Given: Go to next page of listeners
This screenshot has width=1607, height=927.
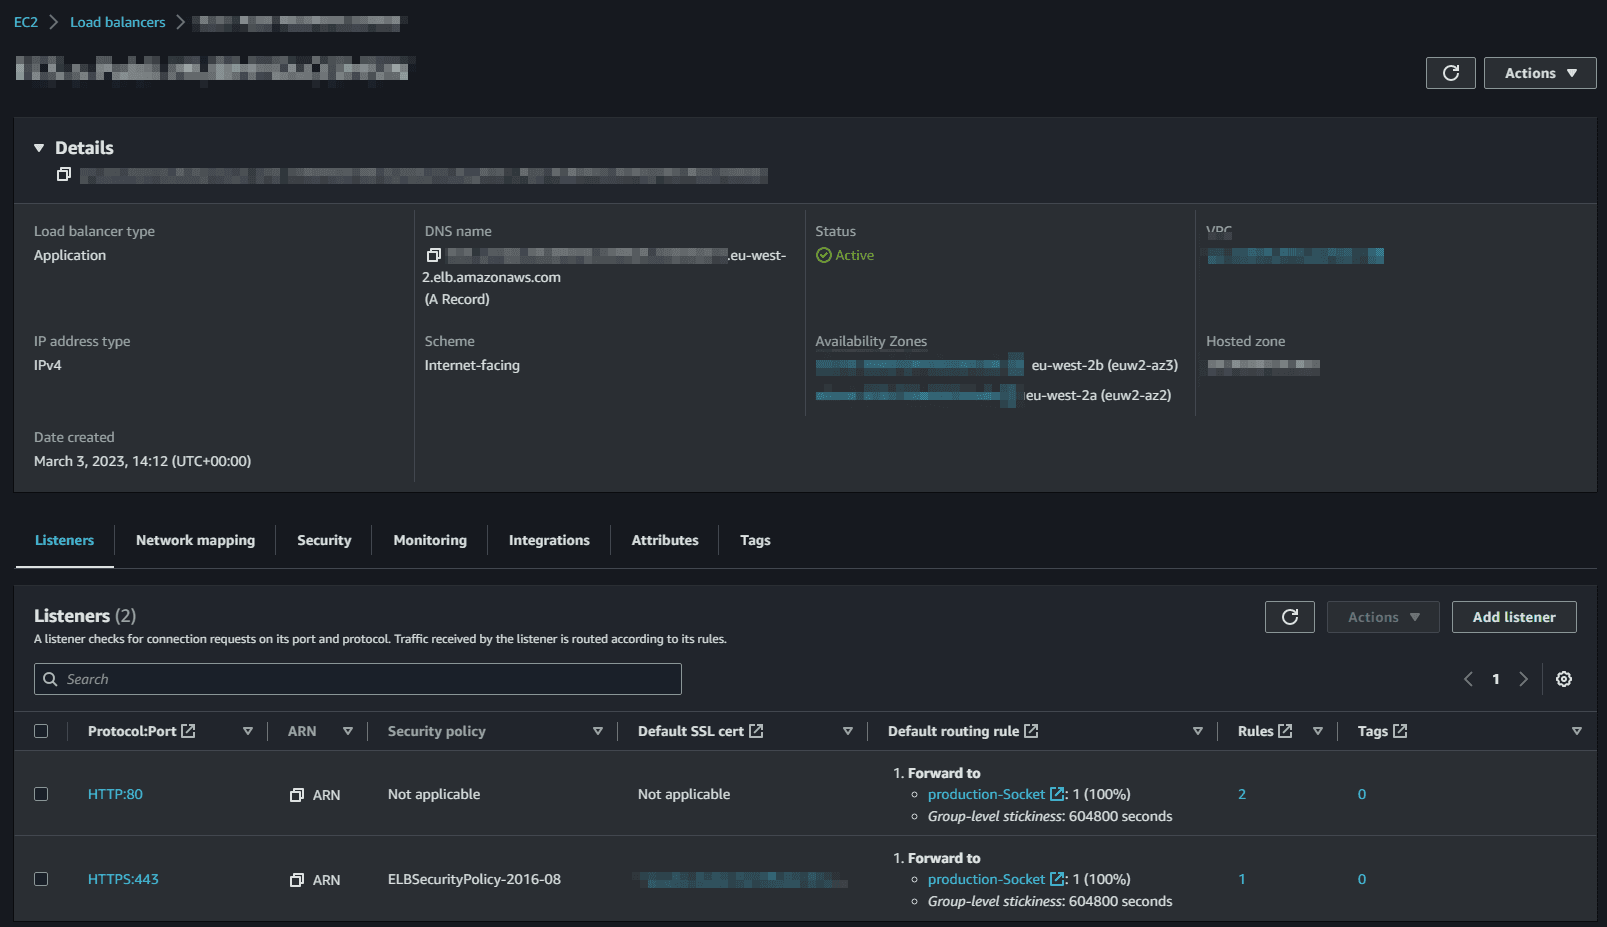Looking at the screenshot, I should tap(1523, 679).
